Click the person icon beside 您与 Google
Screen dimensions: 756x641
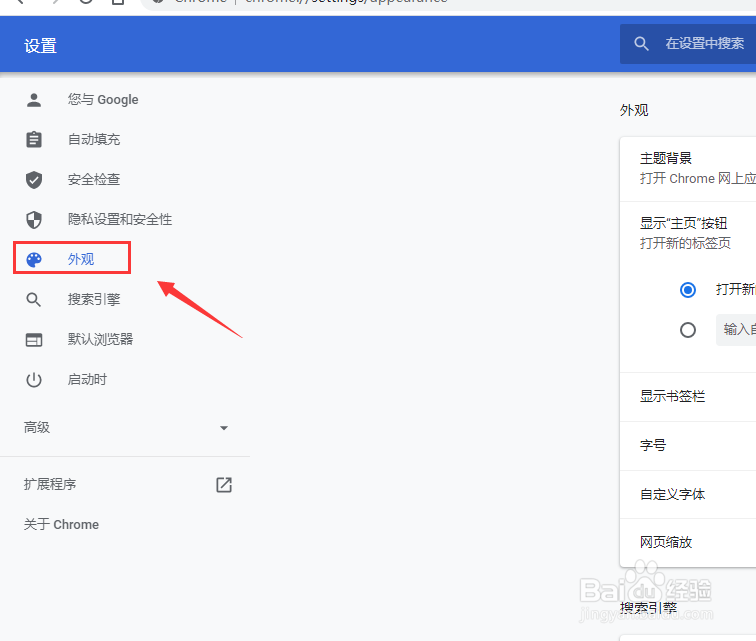click(x=34, y=100)
